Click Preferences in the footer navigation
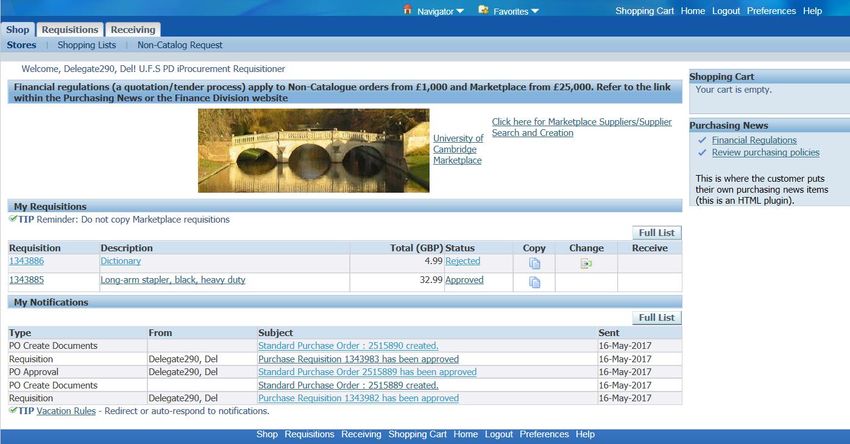The image size is (850, 444). pyautogui.click(x=544, y=434)
